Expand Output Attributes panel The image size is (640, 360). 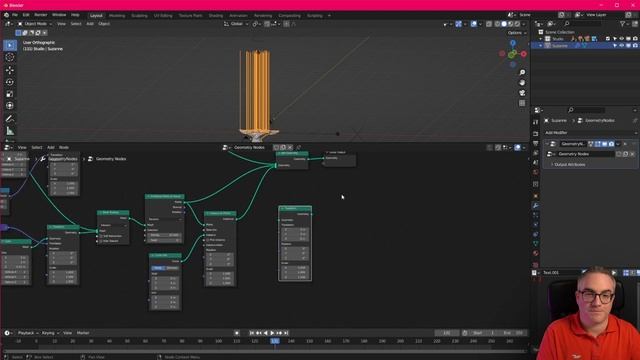click(x=569, y=164)
